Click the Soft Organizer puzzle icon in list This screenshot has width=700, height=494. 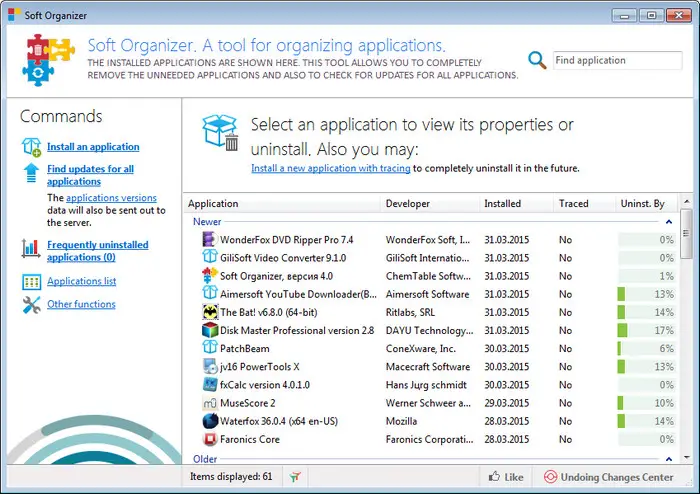(210, 276)
